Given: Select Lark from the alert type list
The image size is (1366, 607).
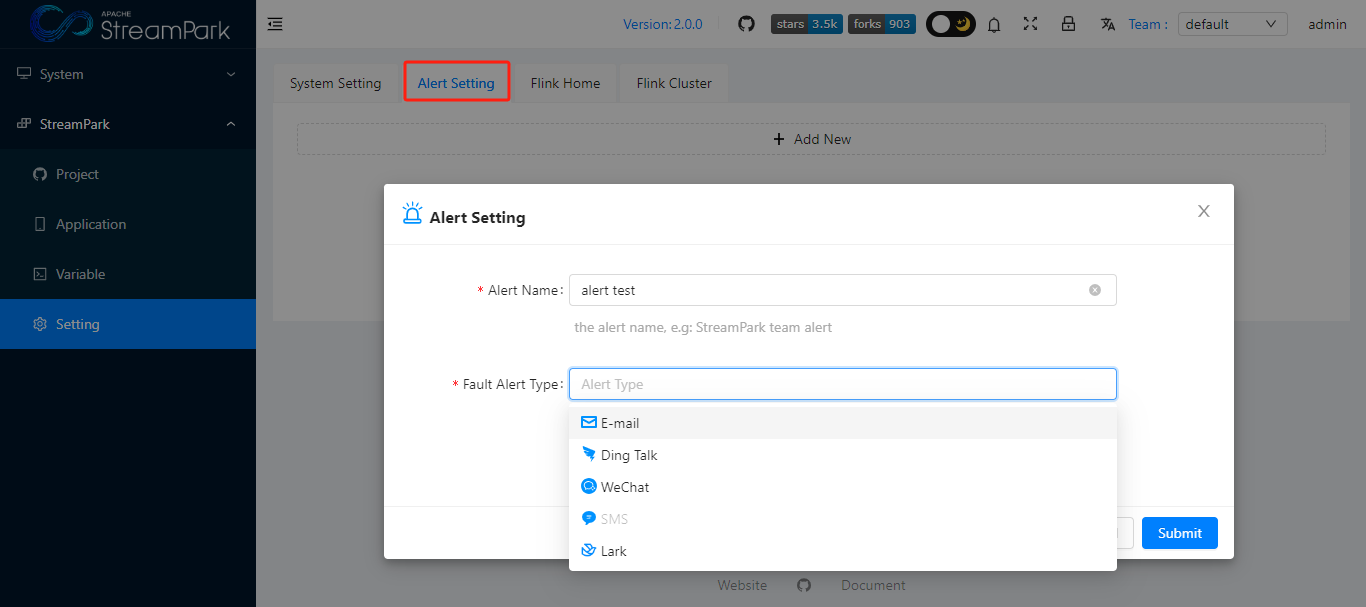Looking at the screenshot, I should [x=612, y=550].
